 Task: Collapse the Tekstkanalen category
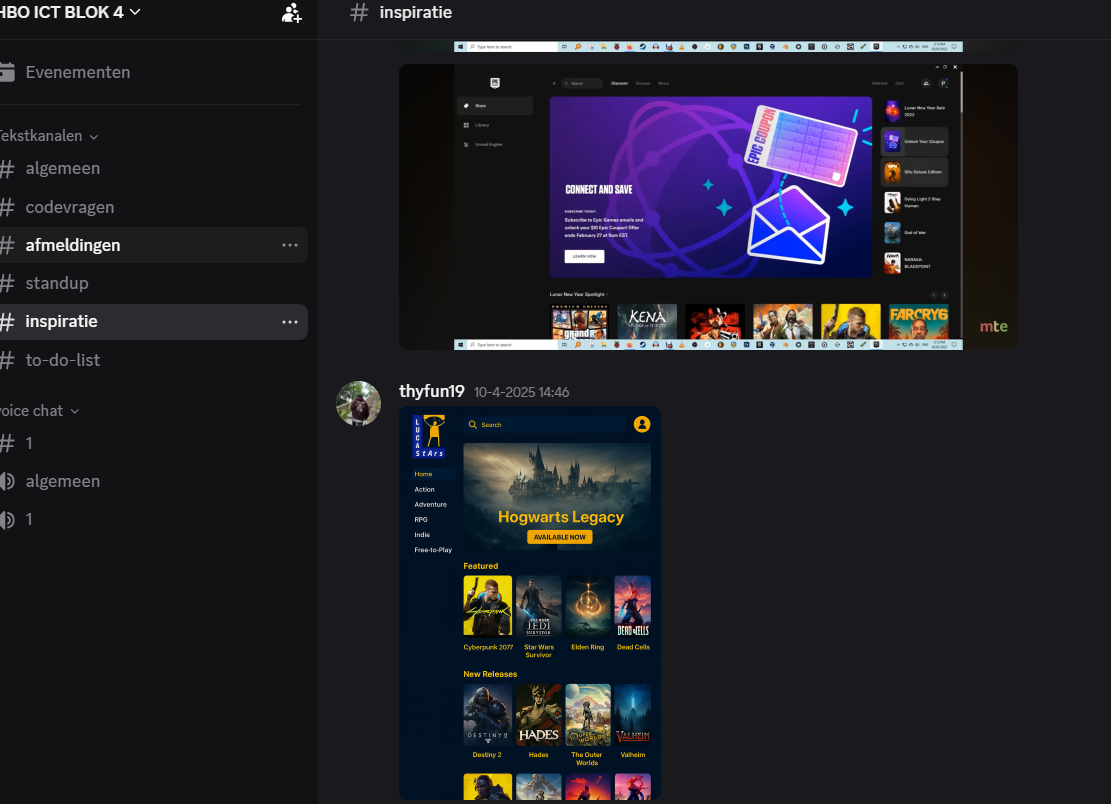(x=50, y=136)
